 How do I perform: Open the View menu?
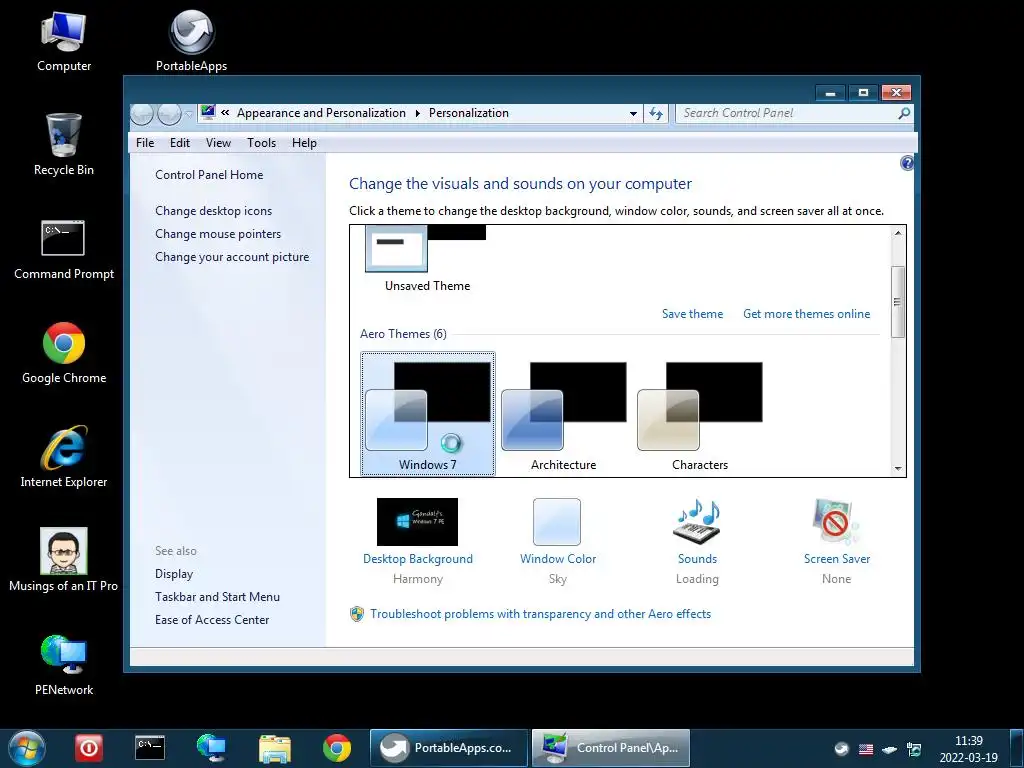[x=218, y=143]
